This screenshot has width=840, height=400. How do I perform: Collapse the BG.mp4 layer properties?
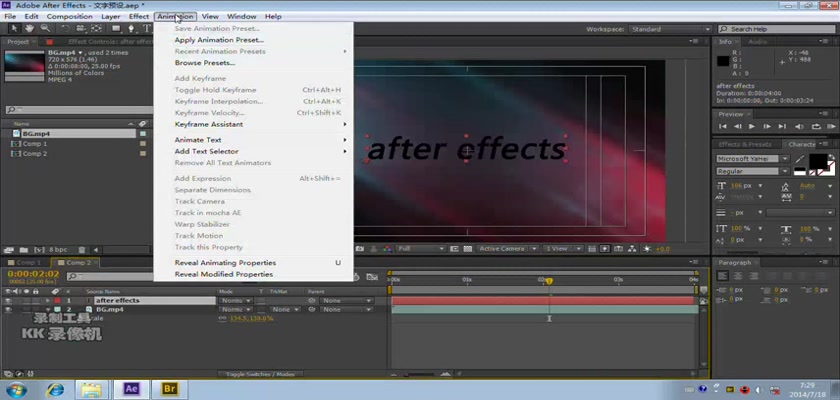[48, 310]
